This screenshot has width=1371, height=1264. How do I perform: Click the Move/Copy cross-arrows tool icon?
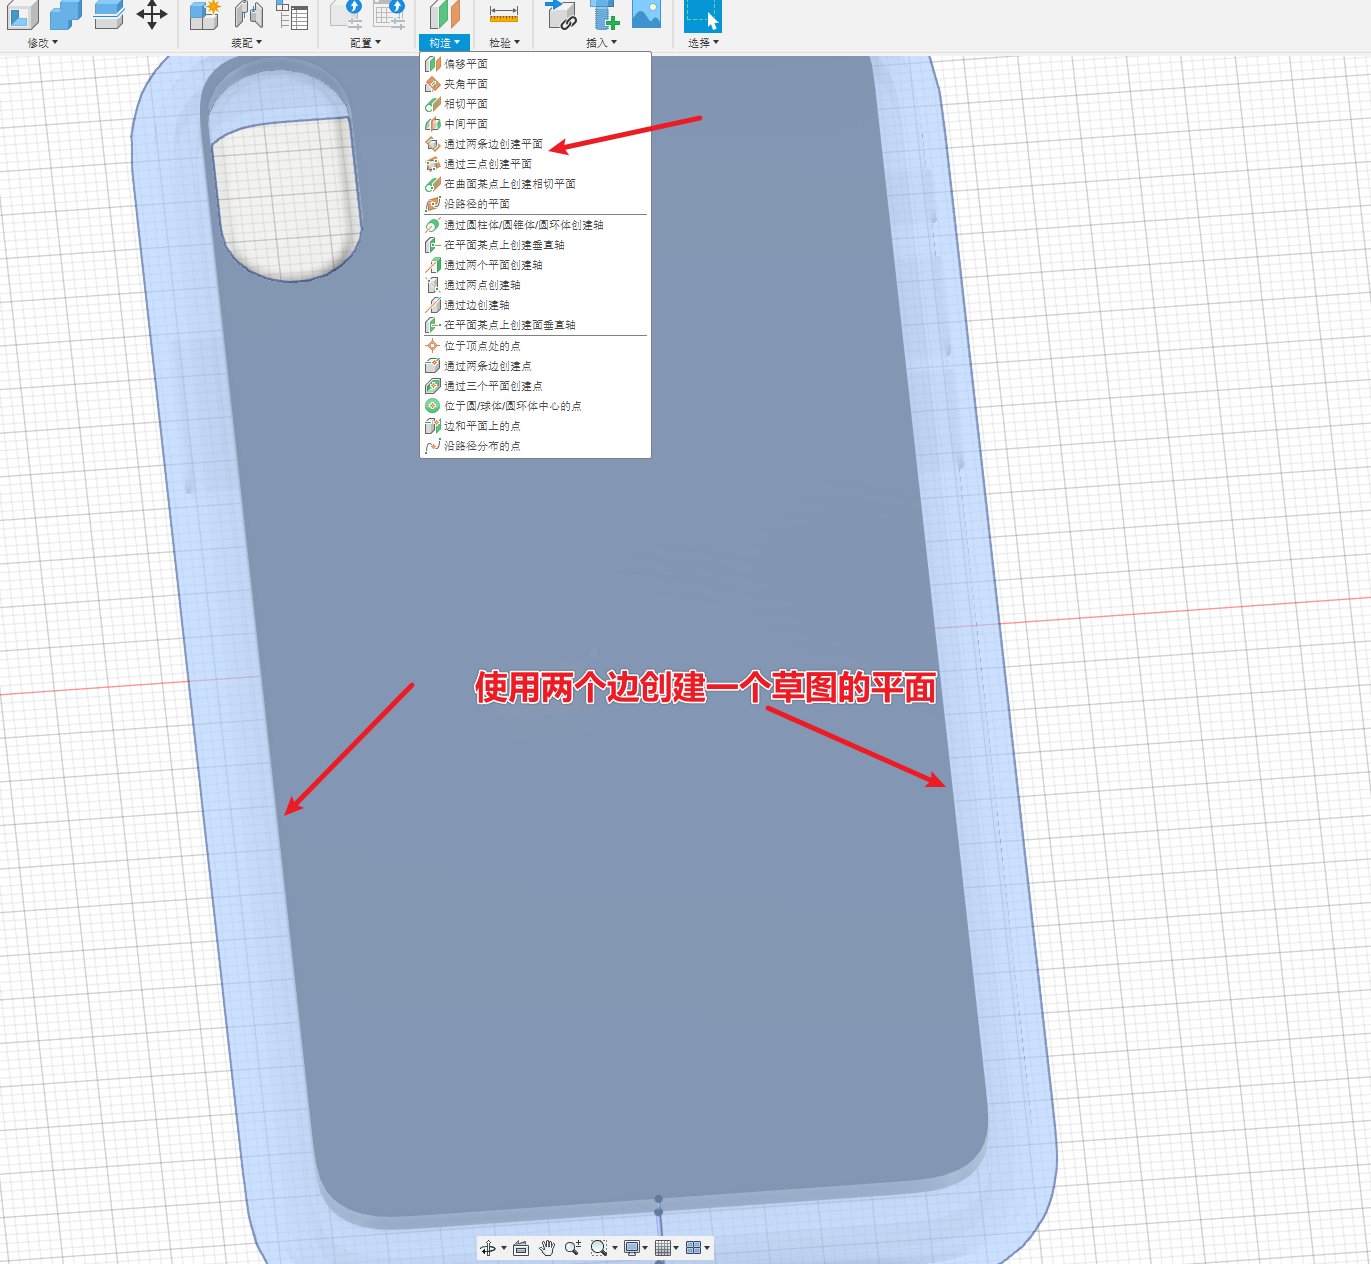(152, 14)
